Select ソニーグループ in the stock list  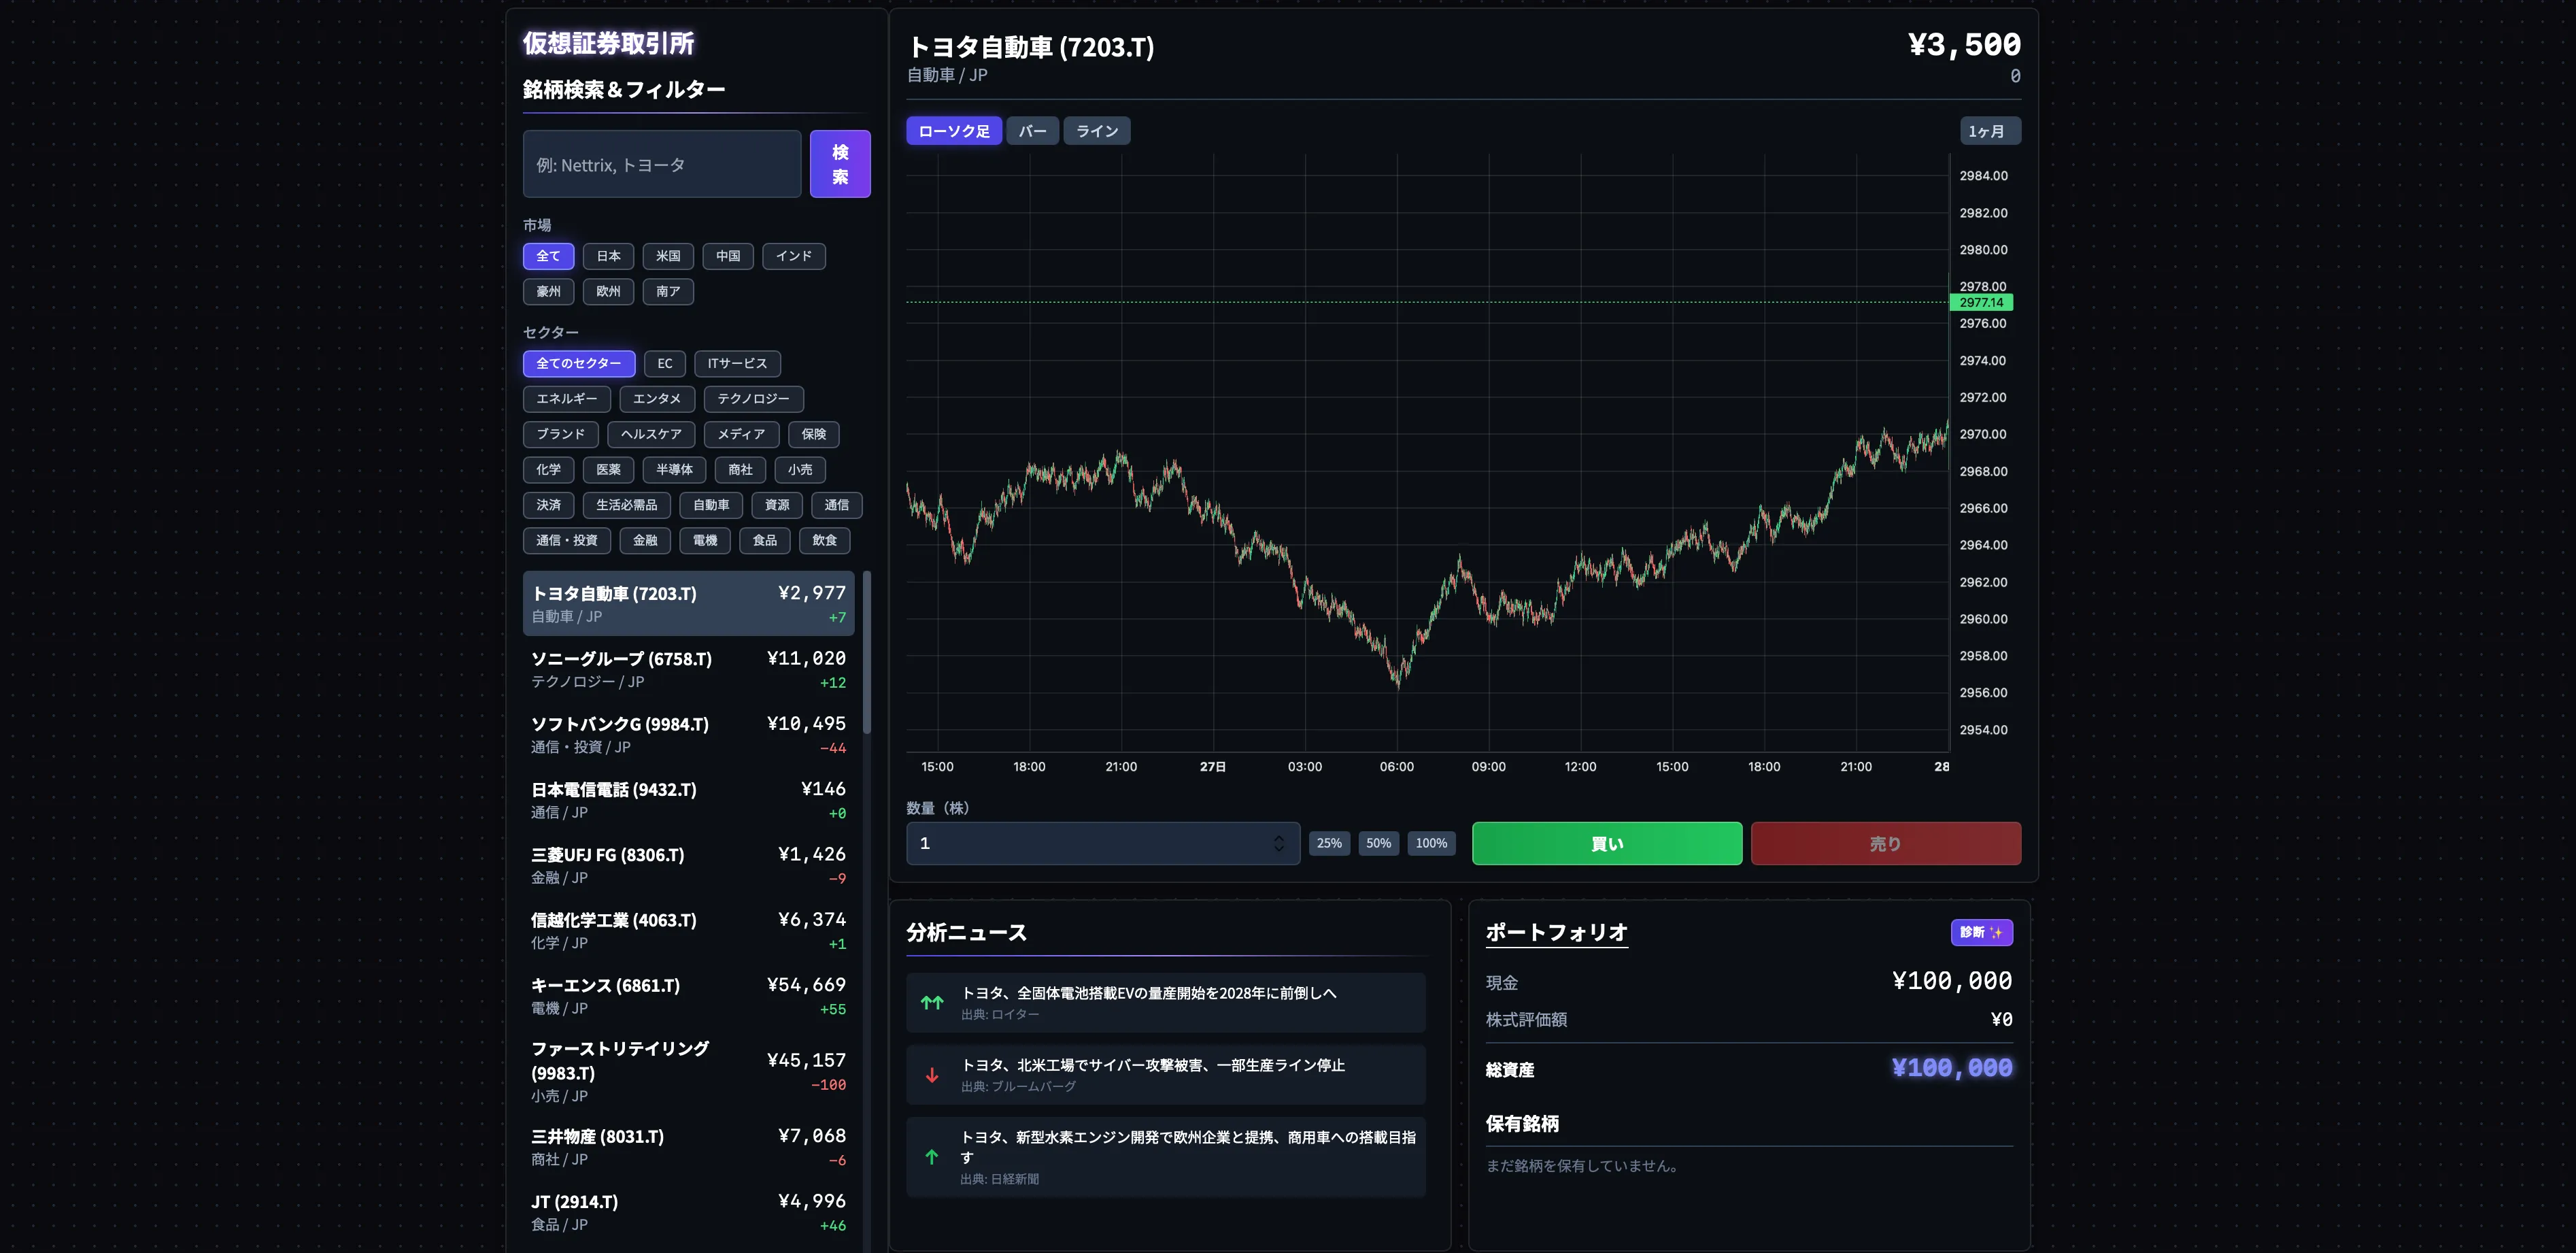tap(688, 669)
